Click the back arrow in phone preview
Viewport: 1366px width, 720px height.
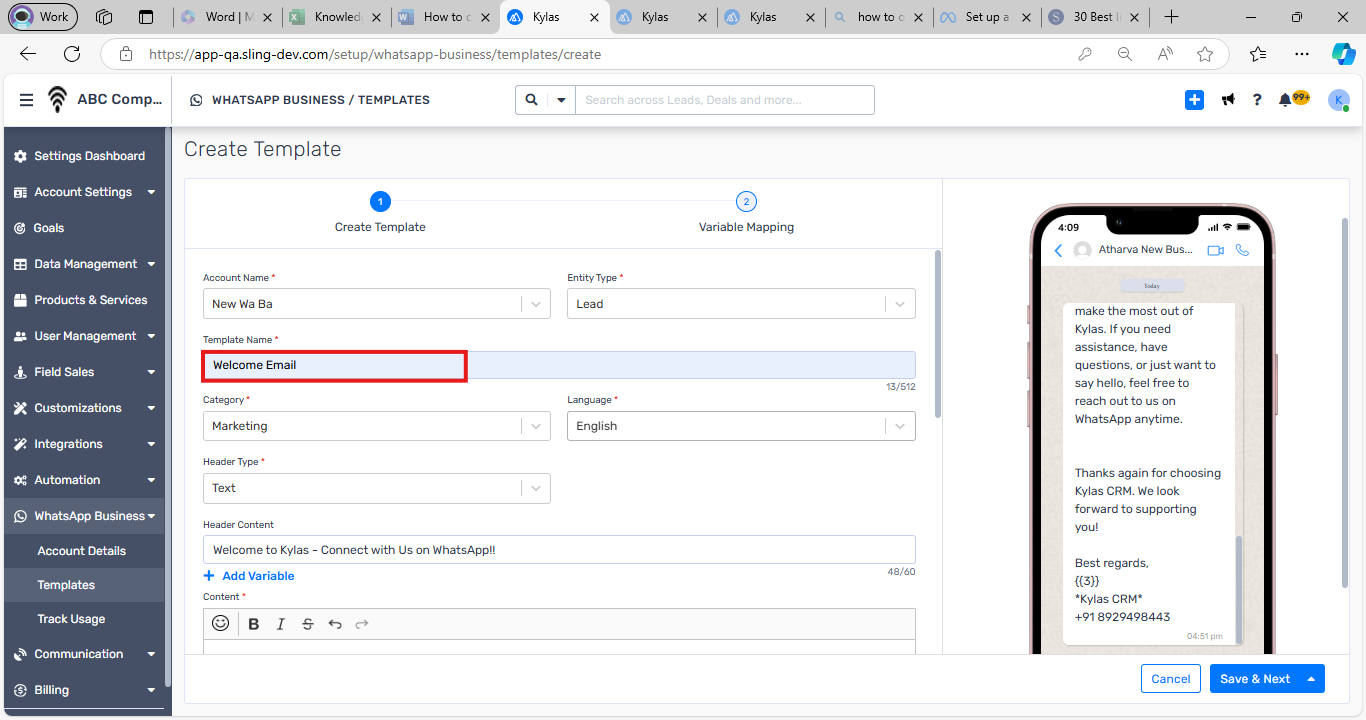pyautogui.click(x=1058, y=250)
